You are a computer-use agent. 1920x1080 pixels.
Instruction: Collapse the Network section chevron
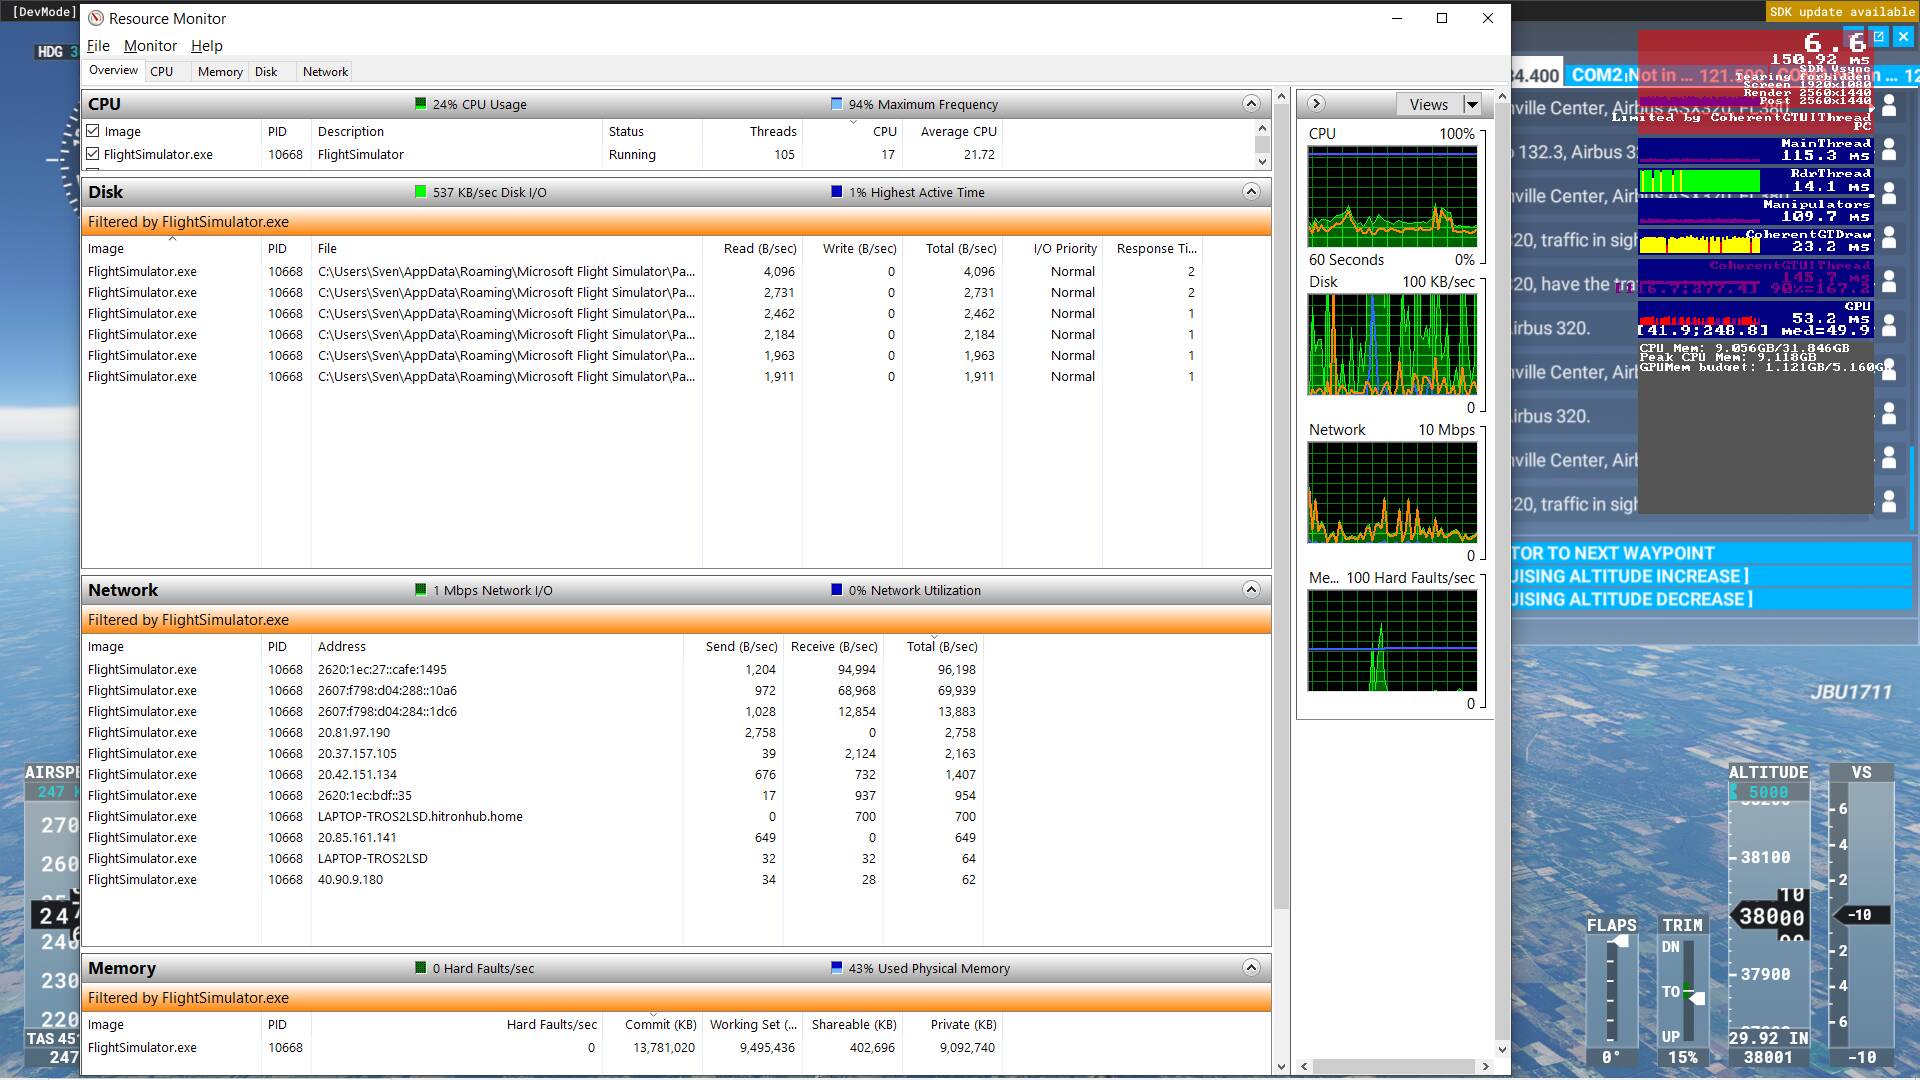pos(1250,590)
